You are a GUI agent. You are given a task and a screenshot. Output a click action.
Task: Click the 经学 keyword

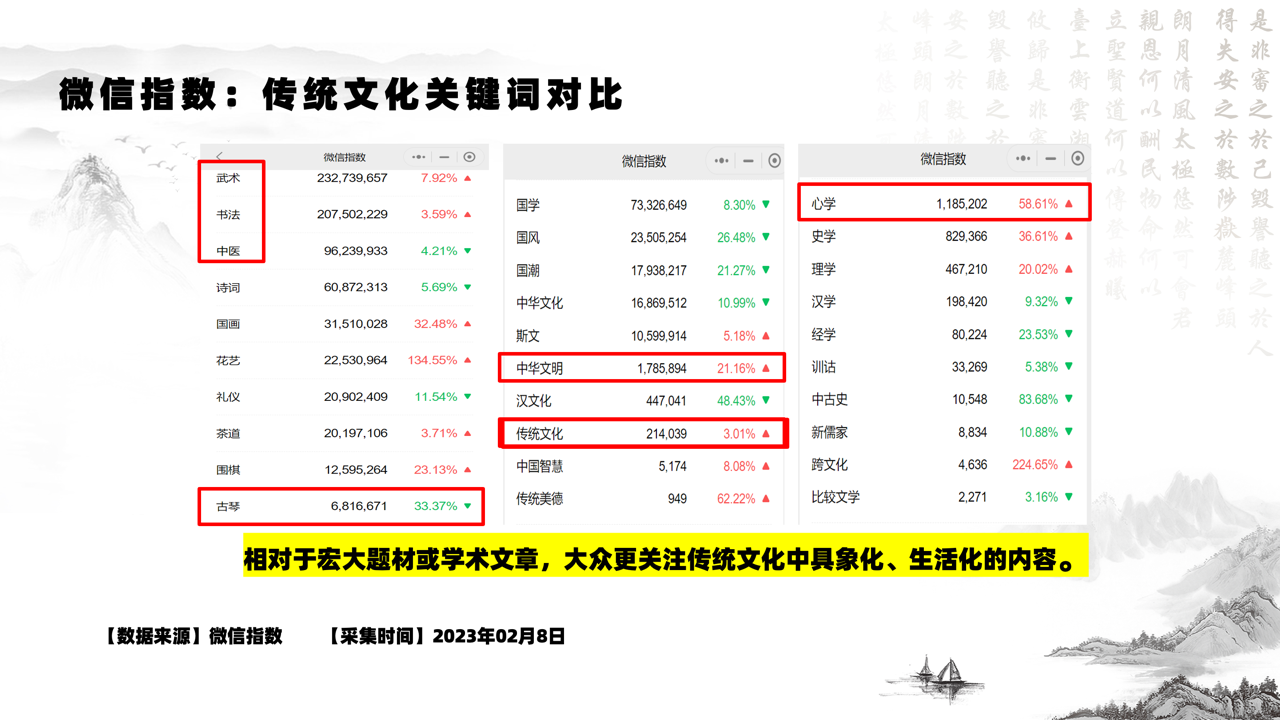824,334
